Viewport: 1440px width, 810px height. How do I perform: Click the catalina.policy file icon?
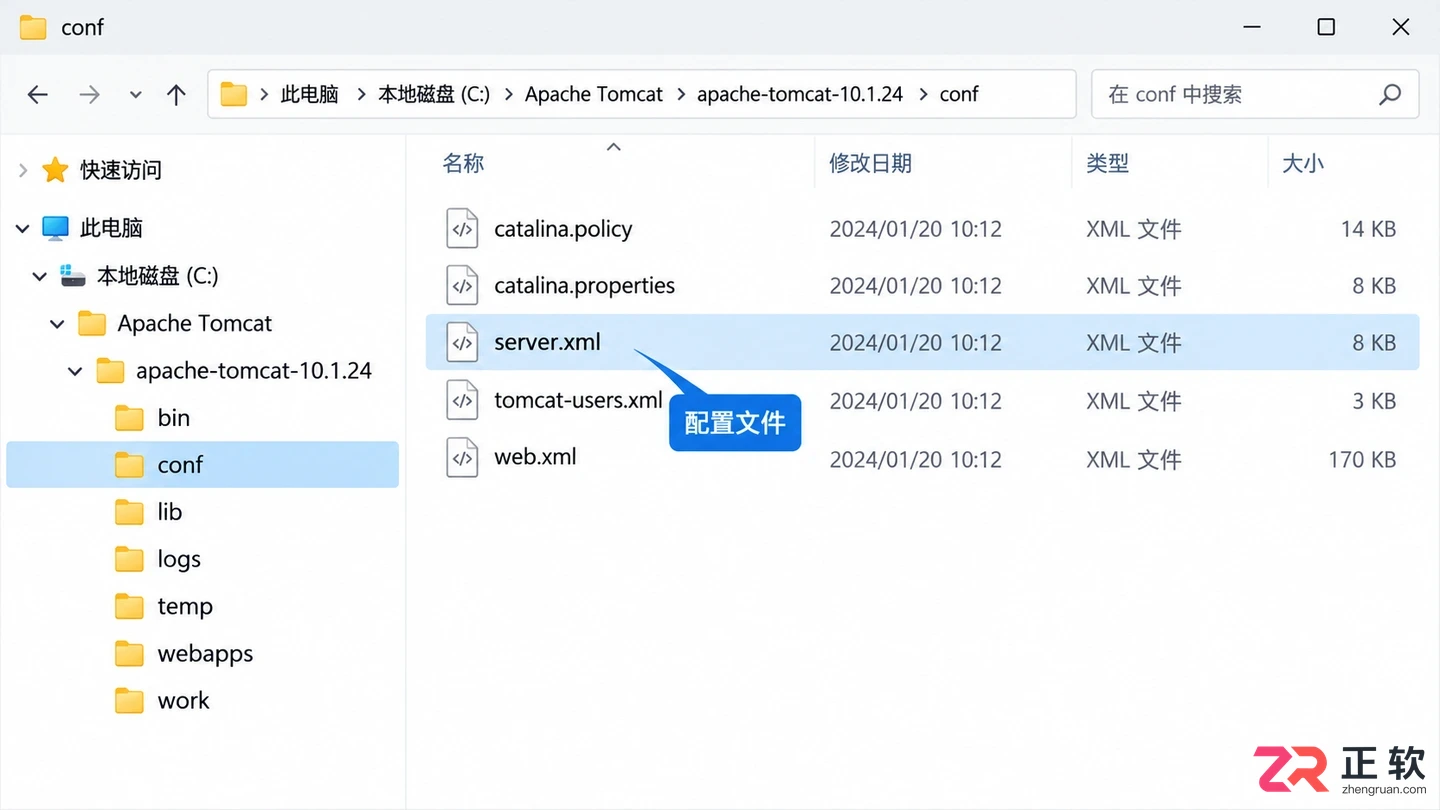(x=462, y=228)
